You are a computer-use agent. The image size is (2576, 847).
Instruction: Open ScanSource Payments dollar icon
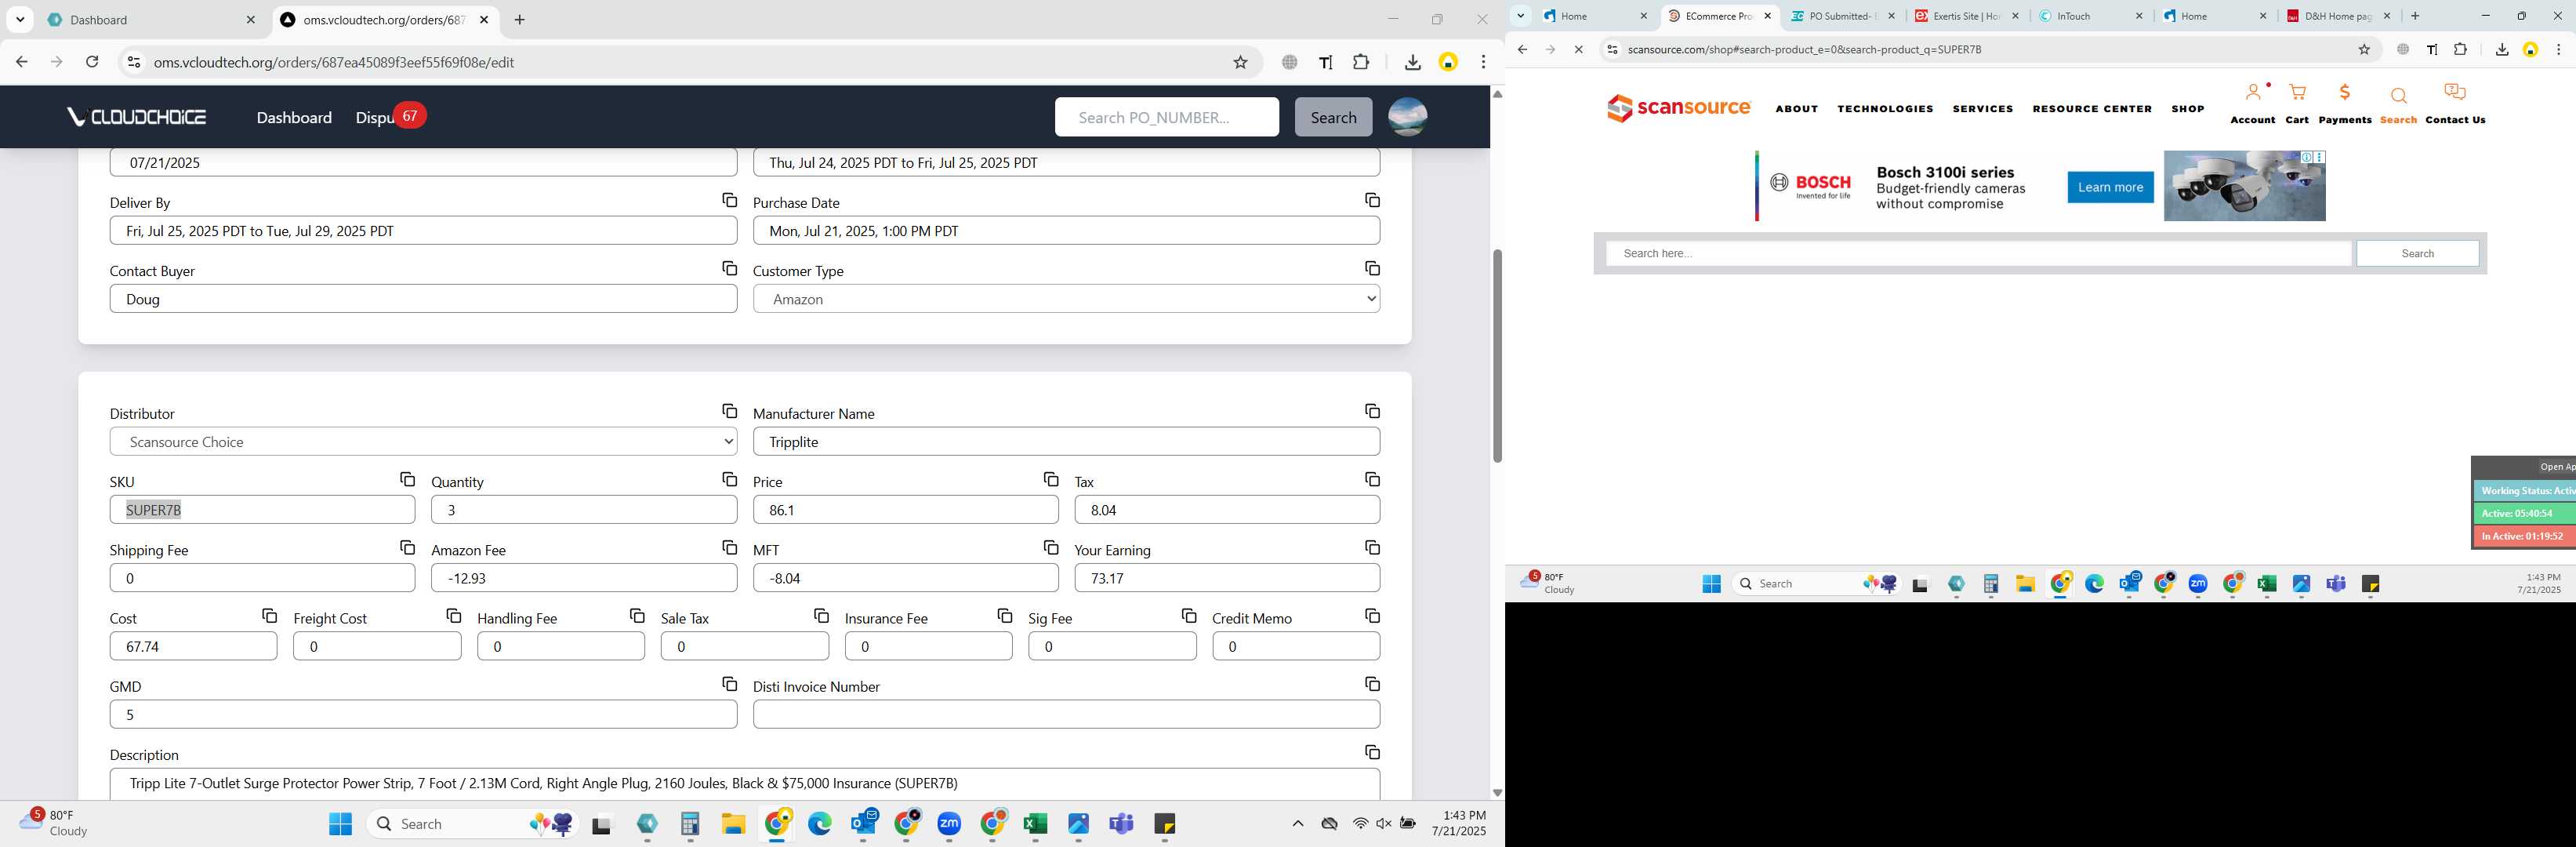click(2345, 93)
